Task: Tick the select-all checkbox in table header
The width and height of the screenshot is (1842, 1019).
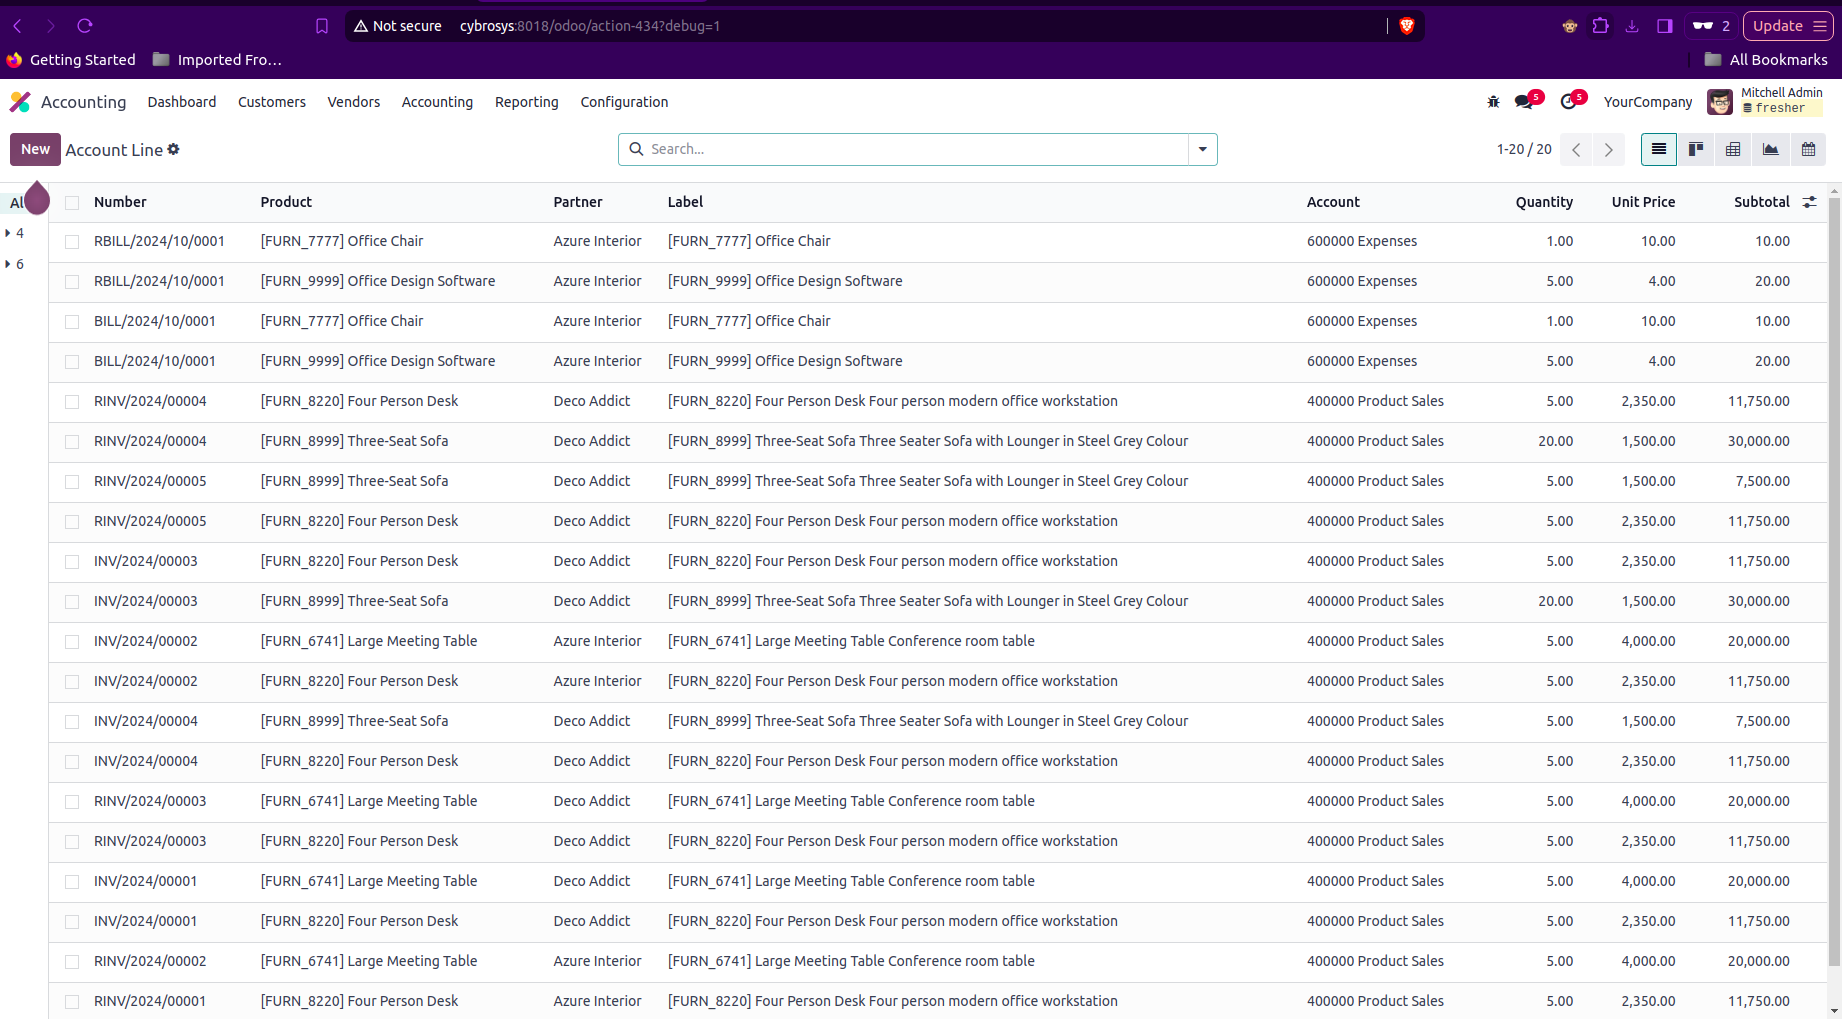Action: (72, 203)
